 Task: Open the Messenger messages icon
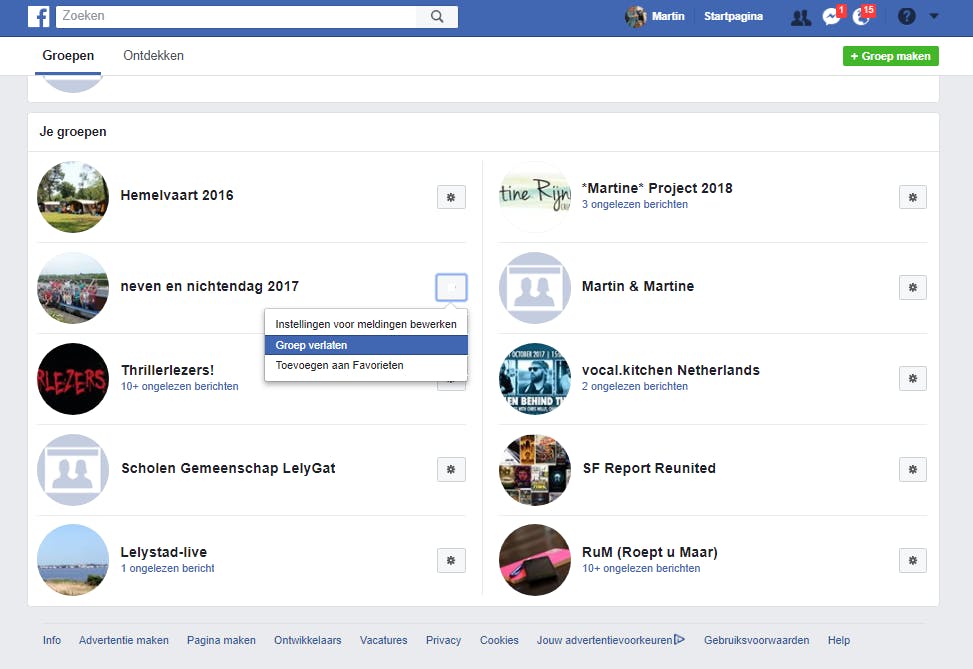(832, 16)
